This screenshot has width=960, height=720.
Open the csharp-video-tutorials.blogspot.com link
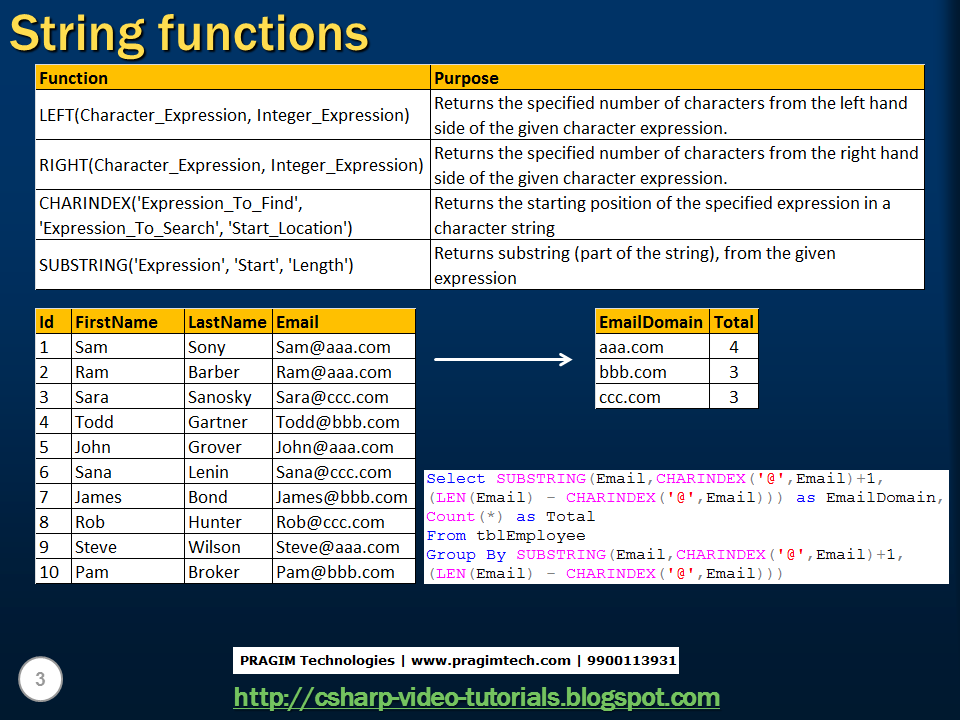[x=476, y=697]
